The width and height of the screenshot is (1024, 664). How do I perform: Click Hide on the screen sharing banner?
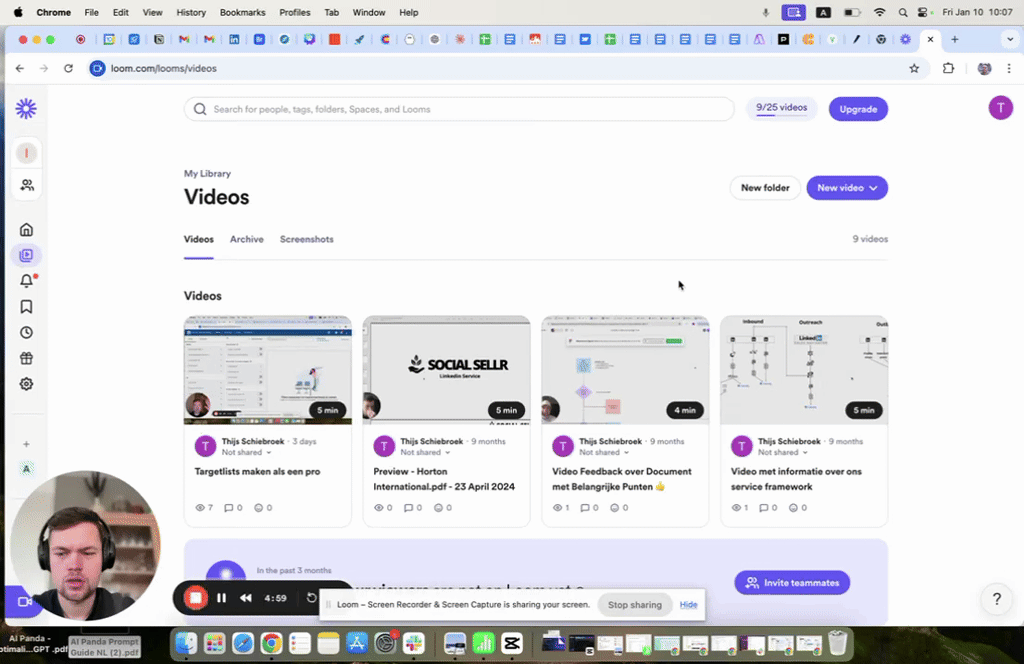pyautogui.click(x=688, y=604)
